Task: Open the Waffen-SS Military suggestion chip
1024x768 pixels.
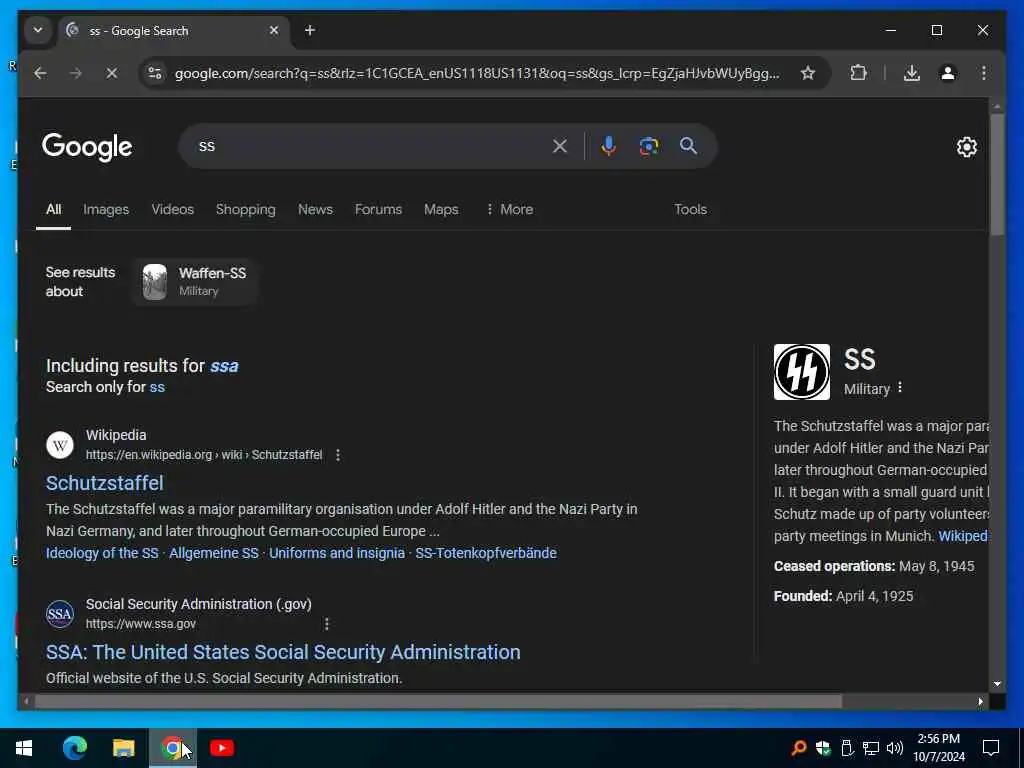Action: pyautogui.click(x=195, y=281)
